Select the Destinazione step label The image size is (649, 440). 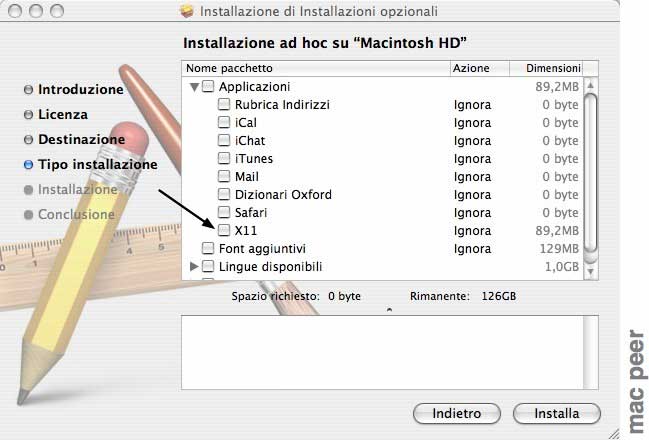pyautogui.click(x=82, y=139)
